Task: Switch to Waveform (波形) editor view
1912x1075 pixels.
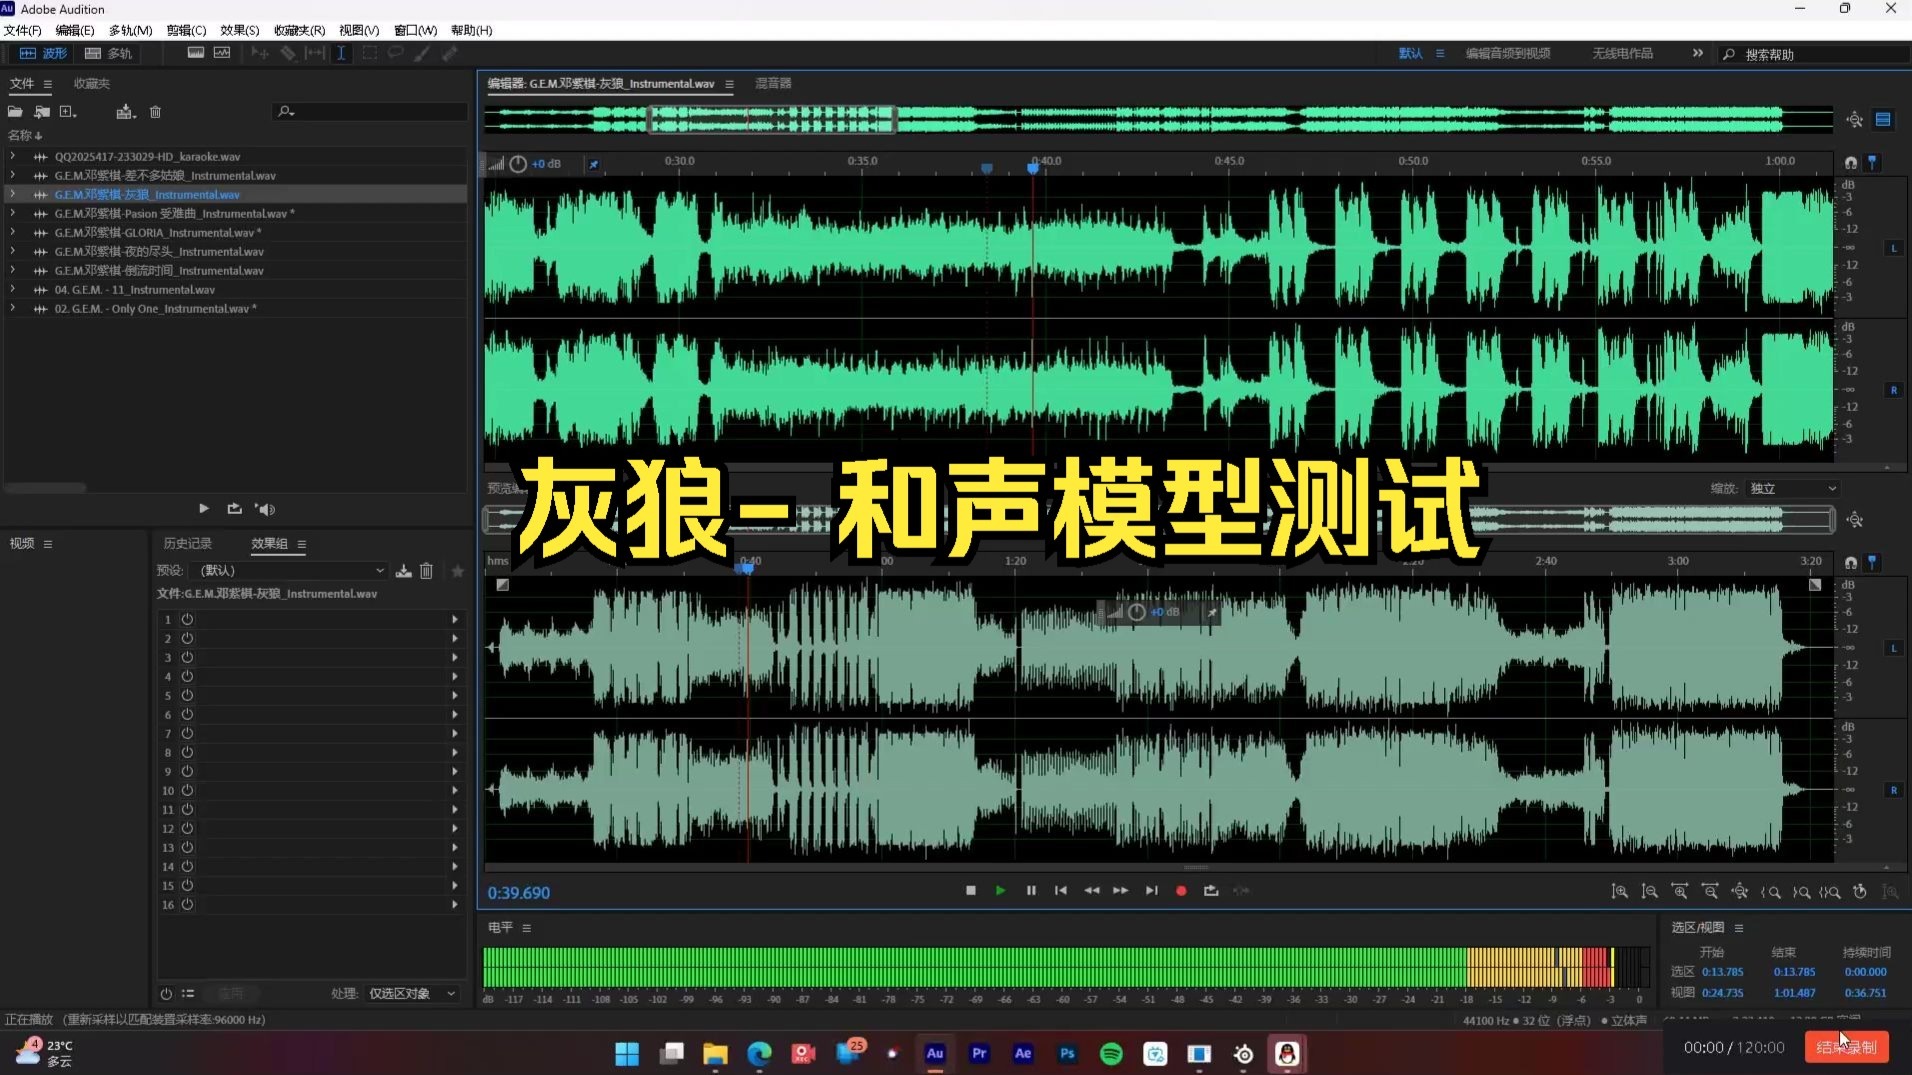Action: click(x=43, y=53)
